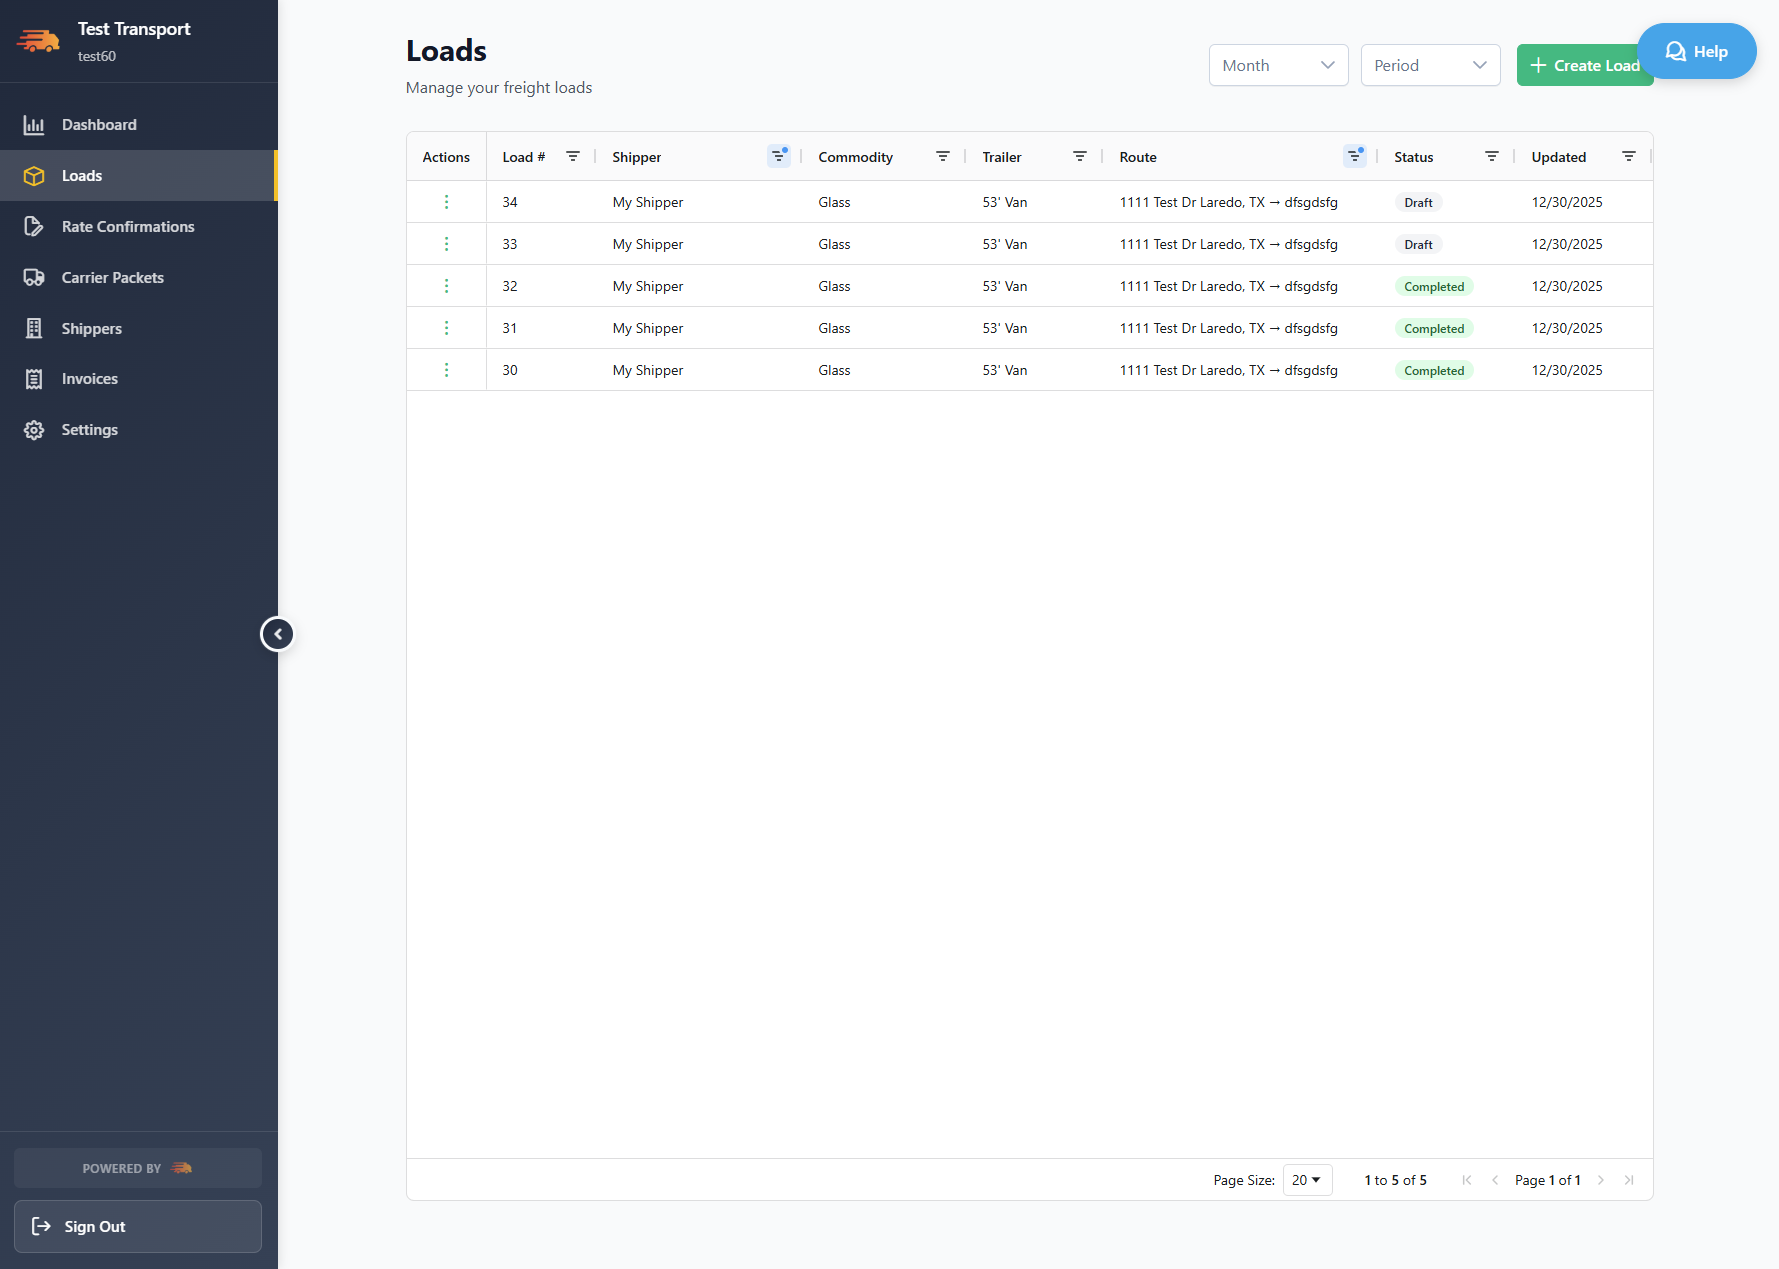Open the active filter icon on Shipper column

tap(779, 156)
